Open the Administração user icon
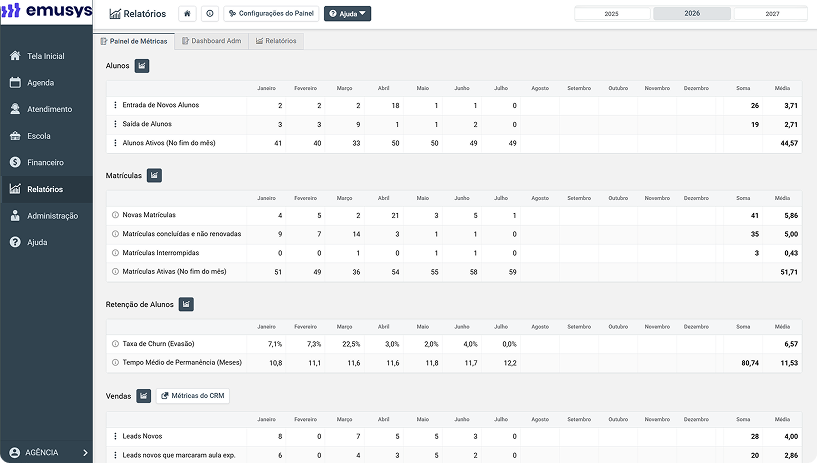 click(15, 216)
